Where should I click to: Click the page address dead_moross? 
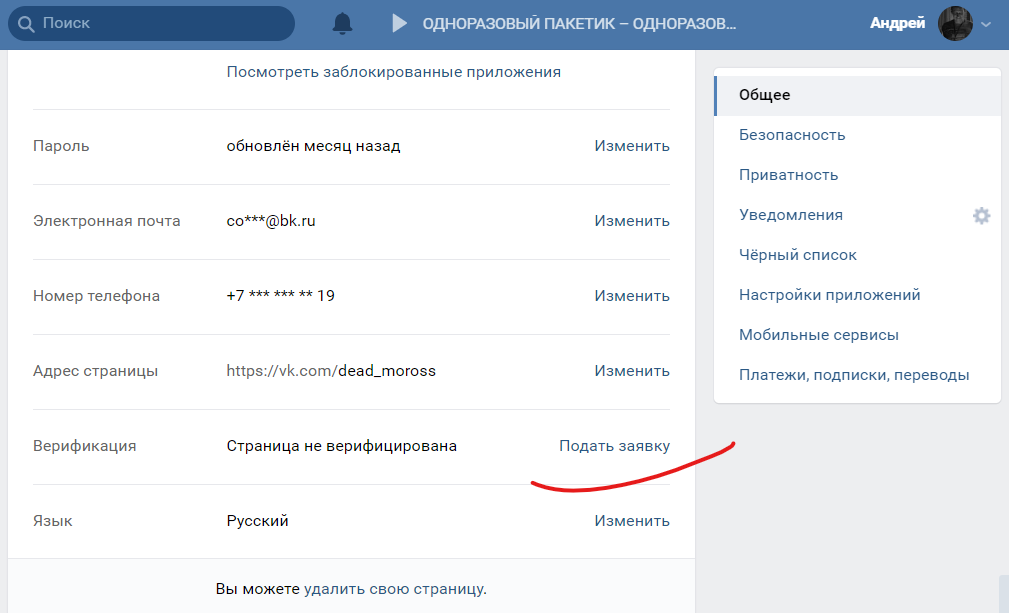387,371
